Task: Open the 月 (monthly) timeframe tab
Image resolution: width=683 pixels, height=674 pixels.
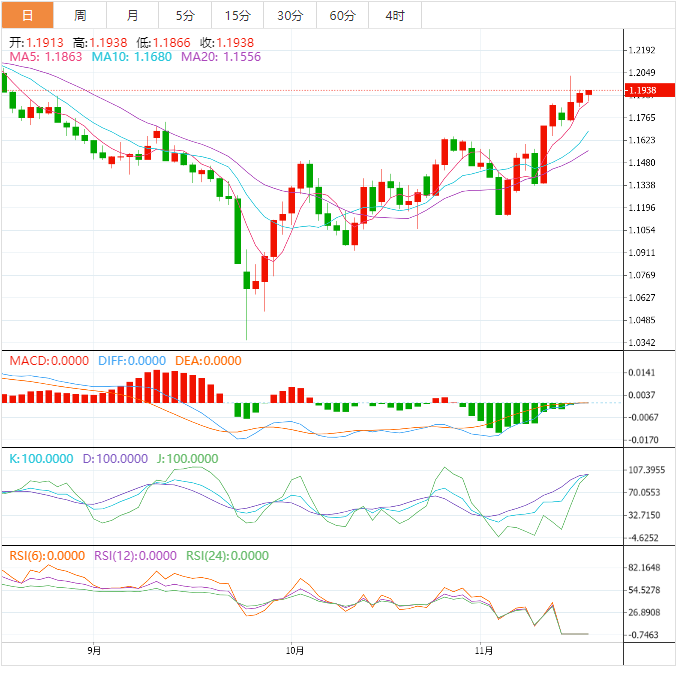Action: pos(133,15)
